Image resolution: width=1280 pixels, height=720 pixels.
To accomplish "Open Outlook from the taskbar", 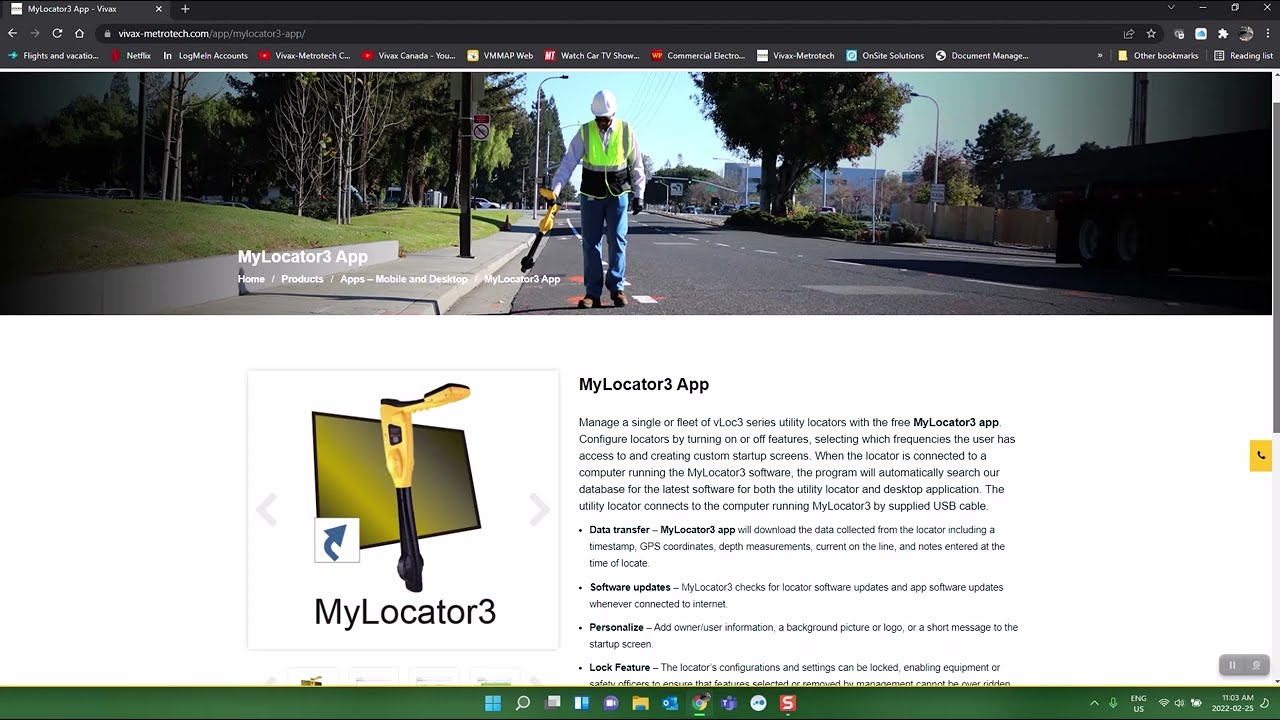I will [670, 703].
